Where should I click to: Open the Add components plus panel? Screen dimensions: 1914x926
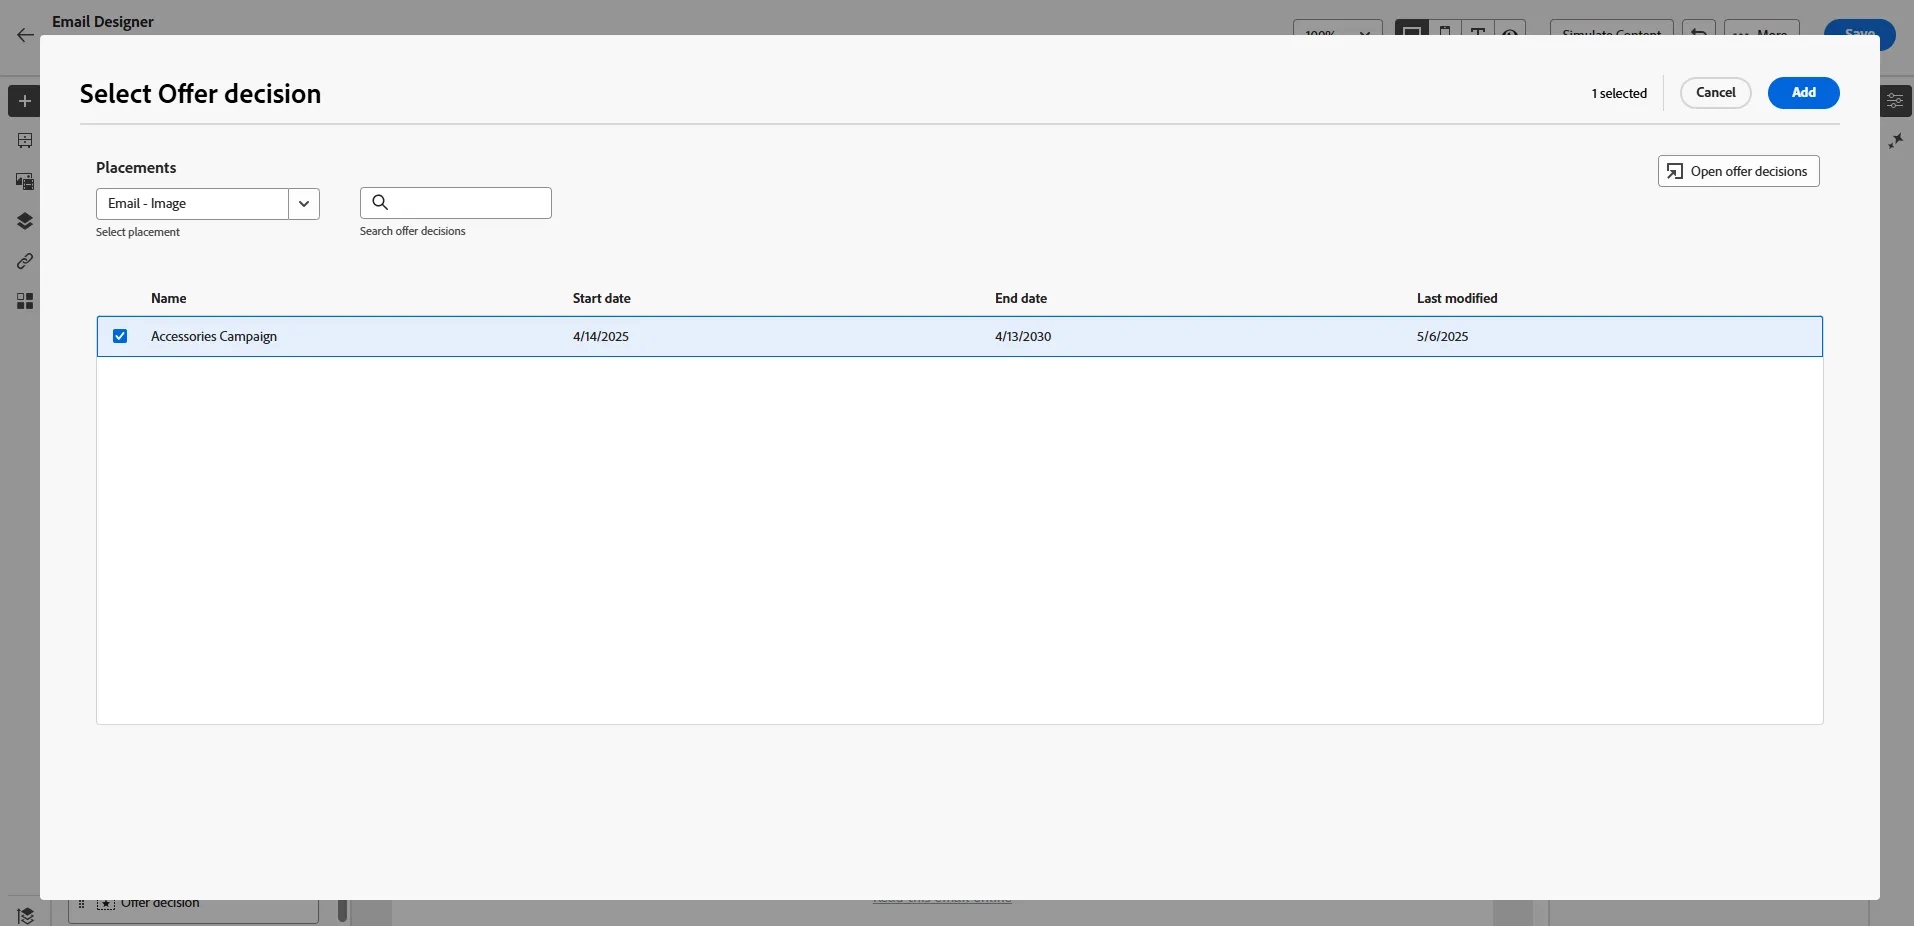tap(25, 101)
